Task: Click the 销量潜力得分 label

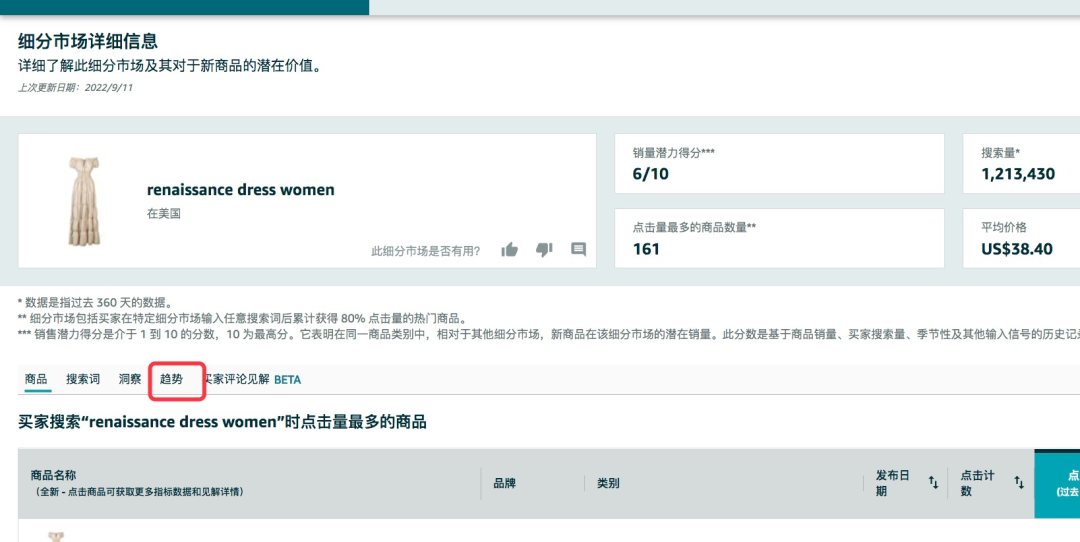Action: (x=674, y=153)
